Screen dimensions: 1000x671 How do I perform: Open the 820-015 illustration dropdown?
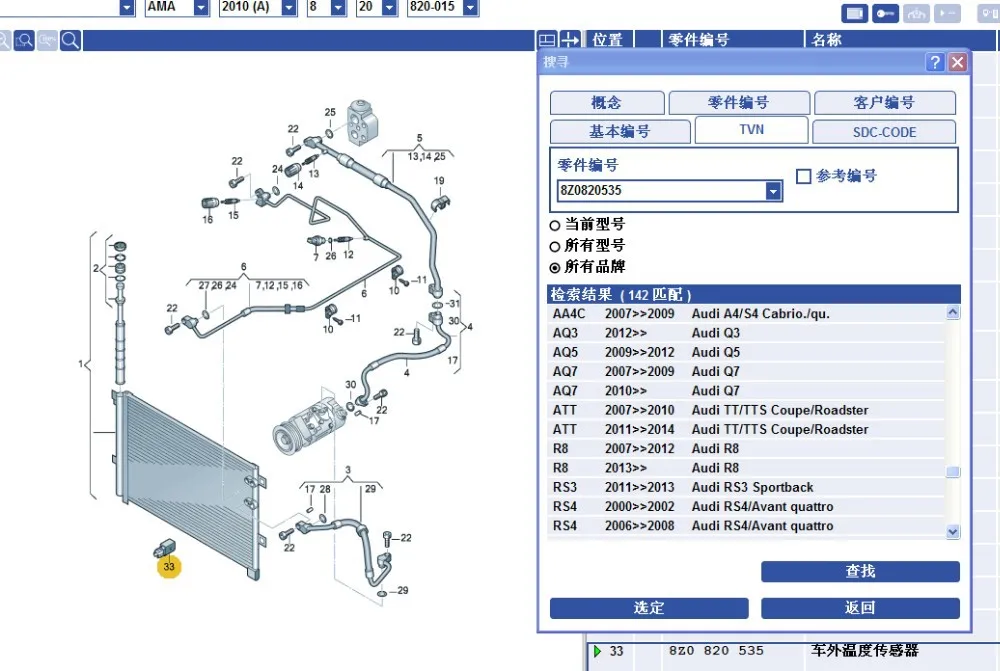(471, 8)
